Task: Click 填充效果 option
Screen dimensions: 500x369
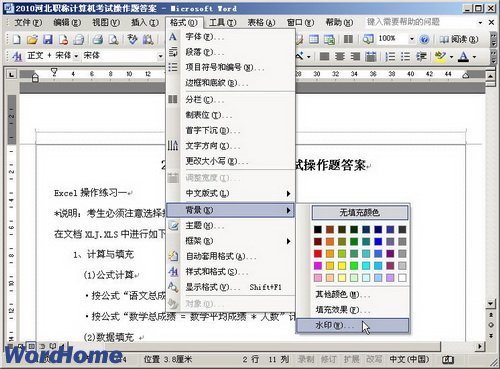Action: pyautogui.click(x=352, y=310)
